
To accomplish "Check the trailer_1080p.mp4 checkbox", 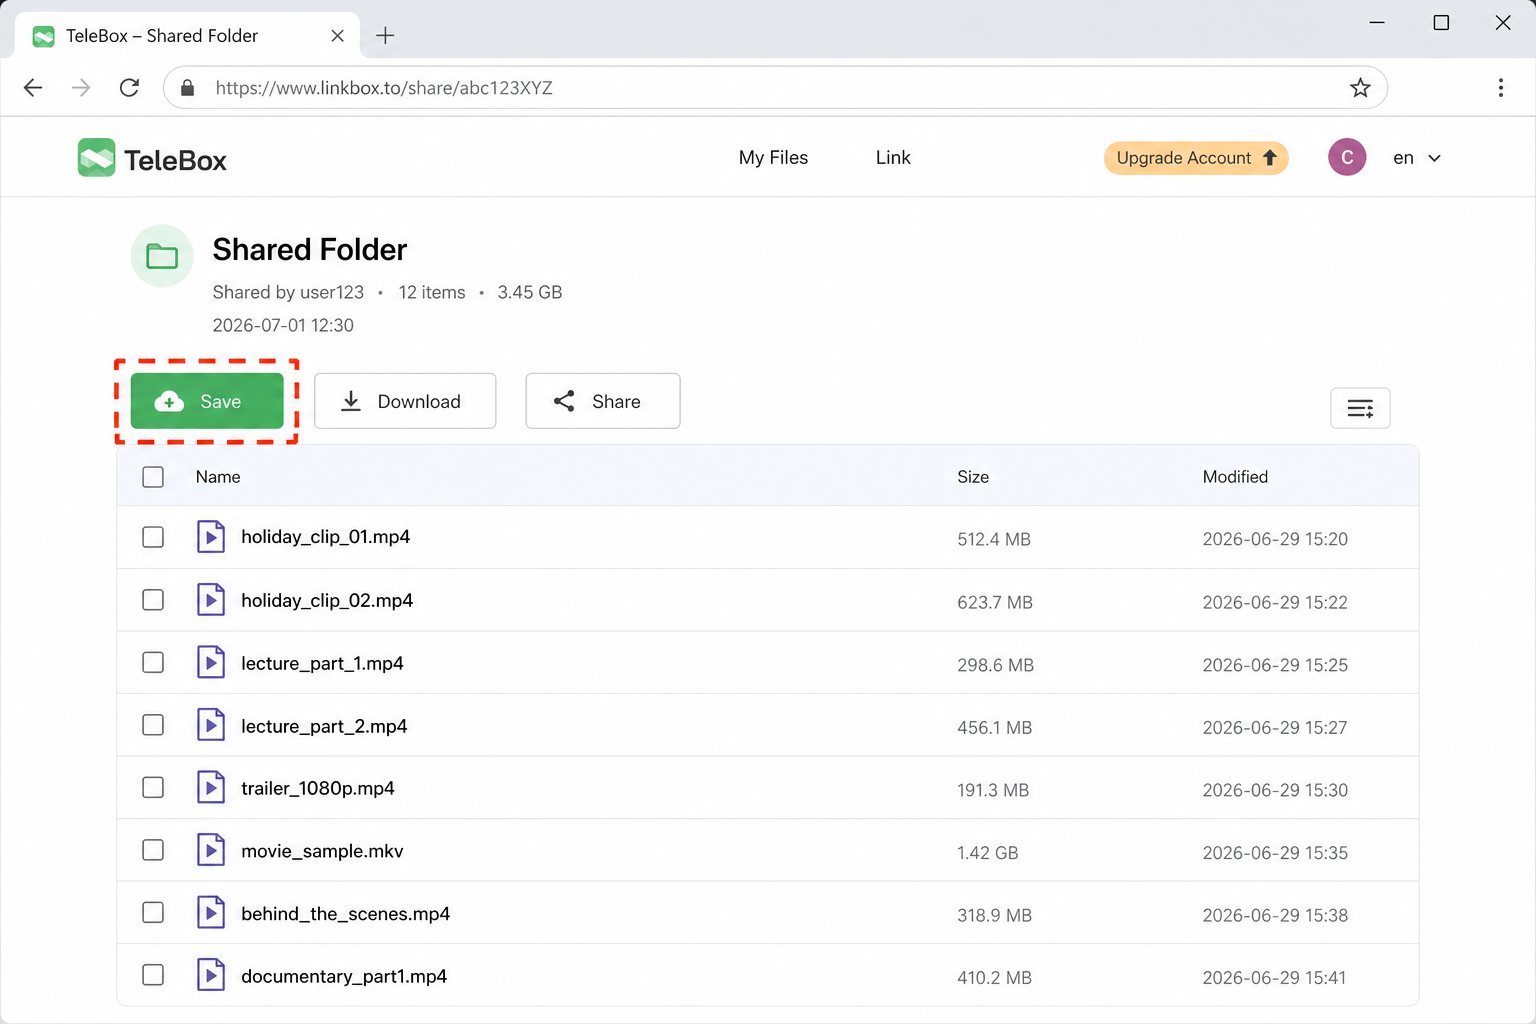I will 153,788.
